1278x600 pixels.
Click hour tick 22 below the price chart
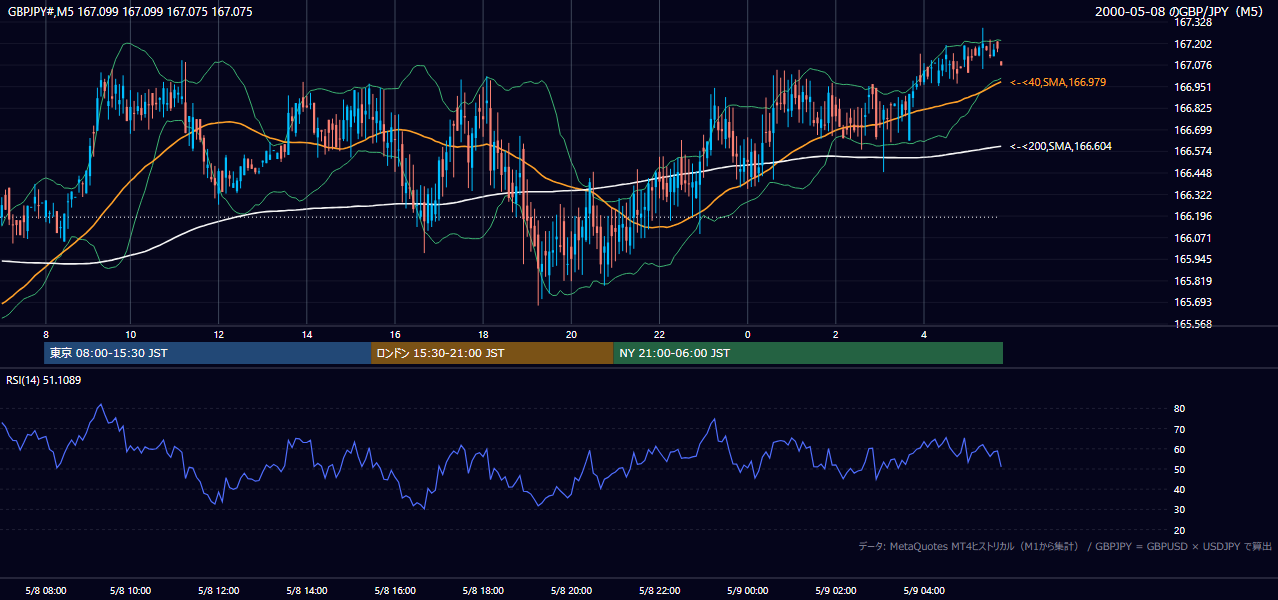(x=659, y=334)
